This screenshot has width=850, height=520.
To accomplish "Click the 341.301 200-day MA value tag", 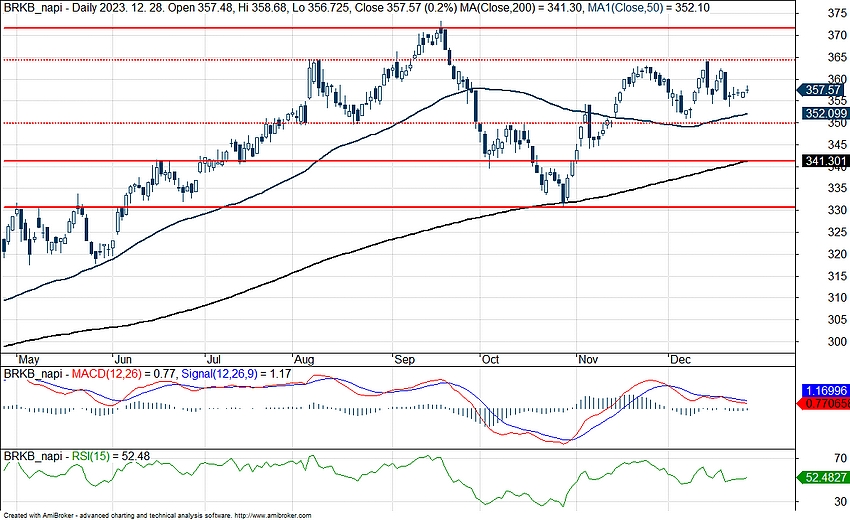I will [x=823, y=160].
